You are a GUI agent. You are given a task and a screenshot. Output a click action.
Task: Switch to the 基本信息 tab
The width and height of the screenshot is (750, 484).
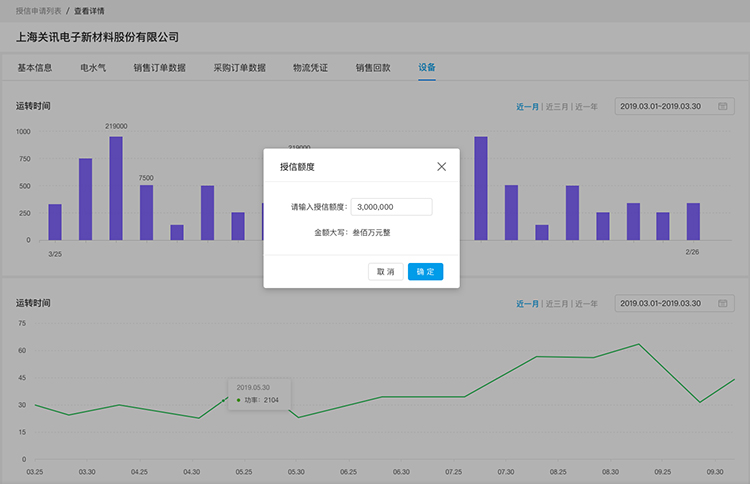pyautogui.click(x=35, y=69)
